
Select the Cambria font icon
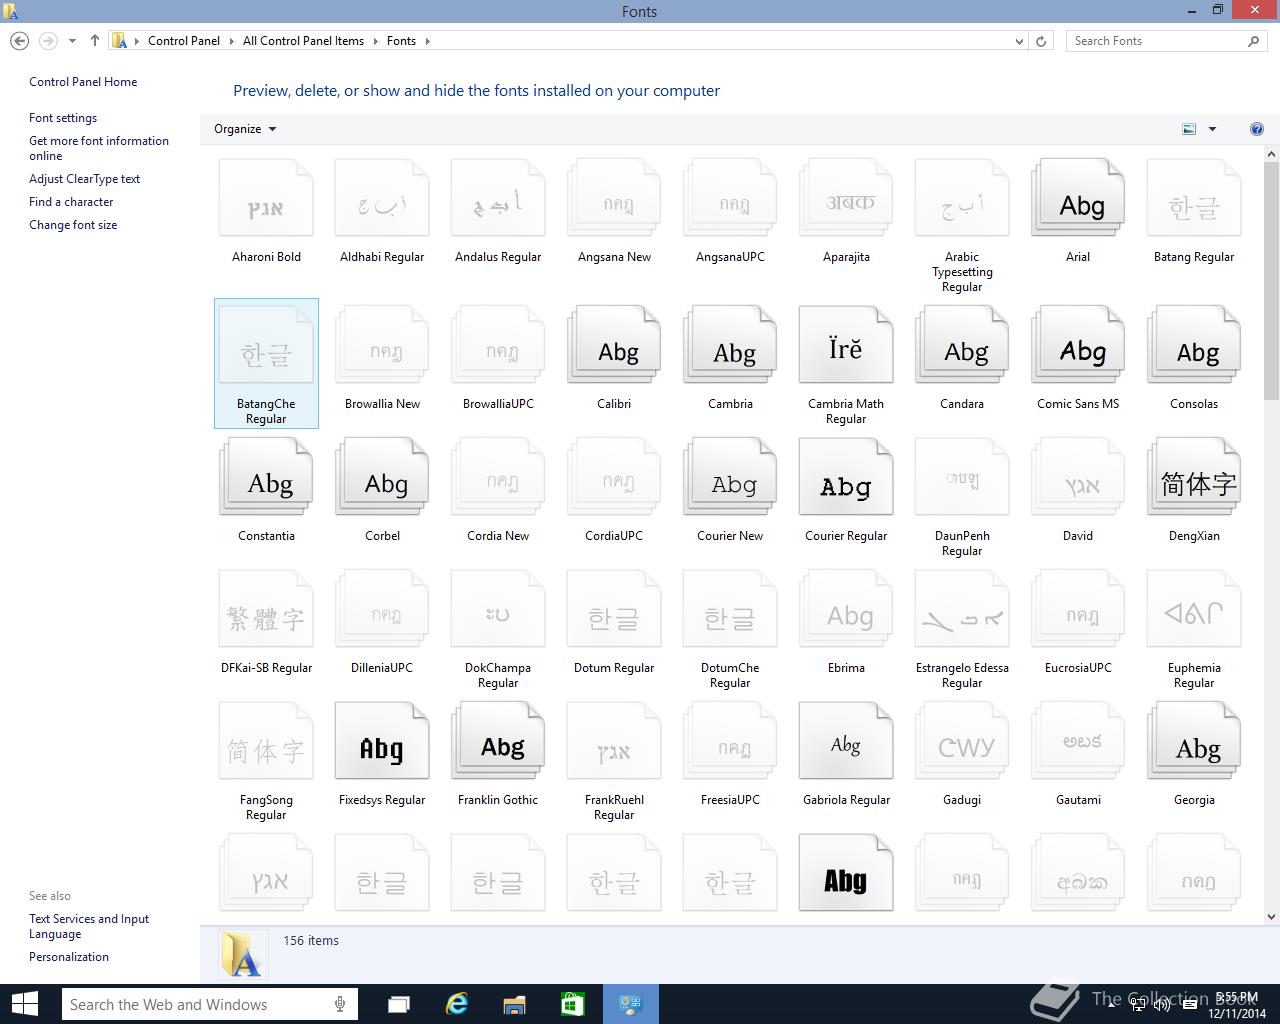pos(730,345)
